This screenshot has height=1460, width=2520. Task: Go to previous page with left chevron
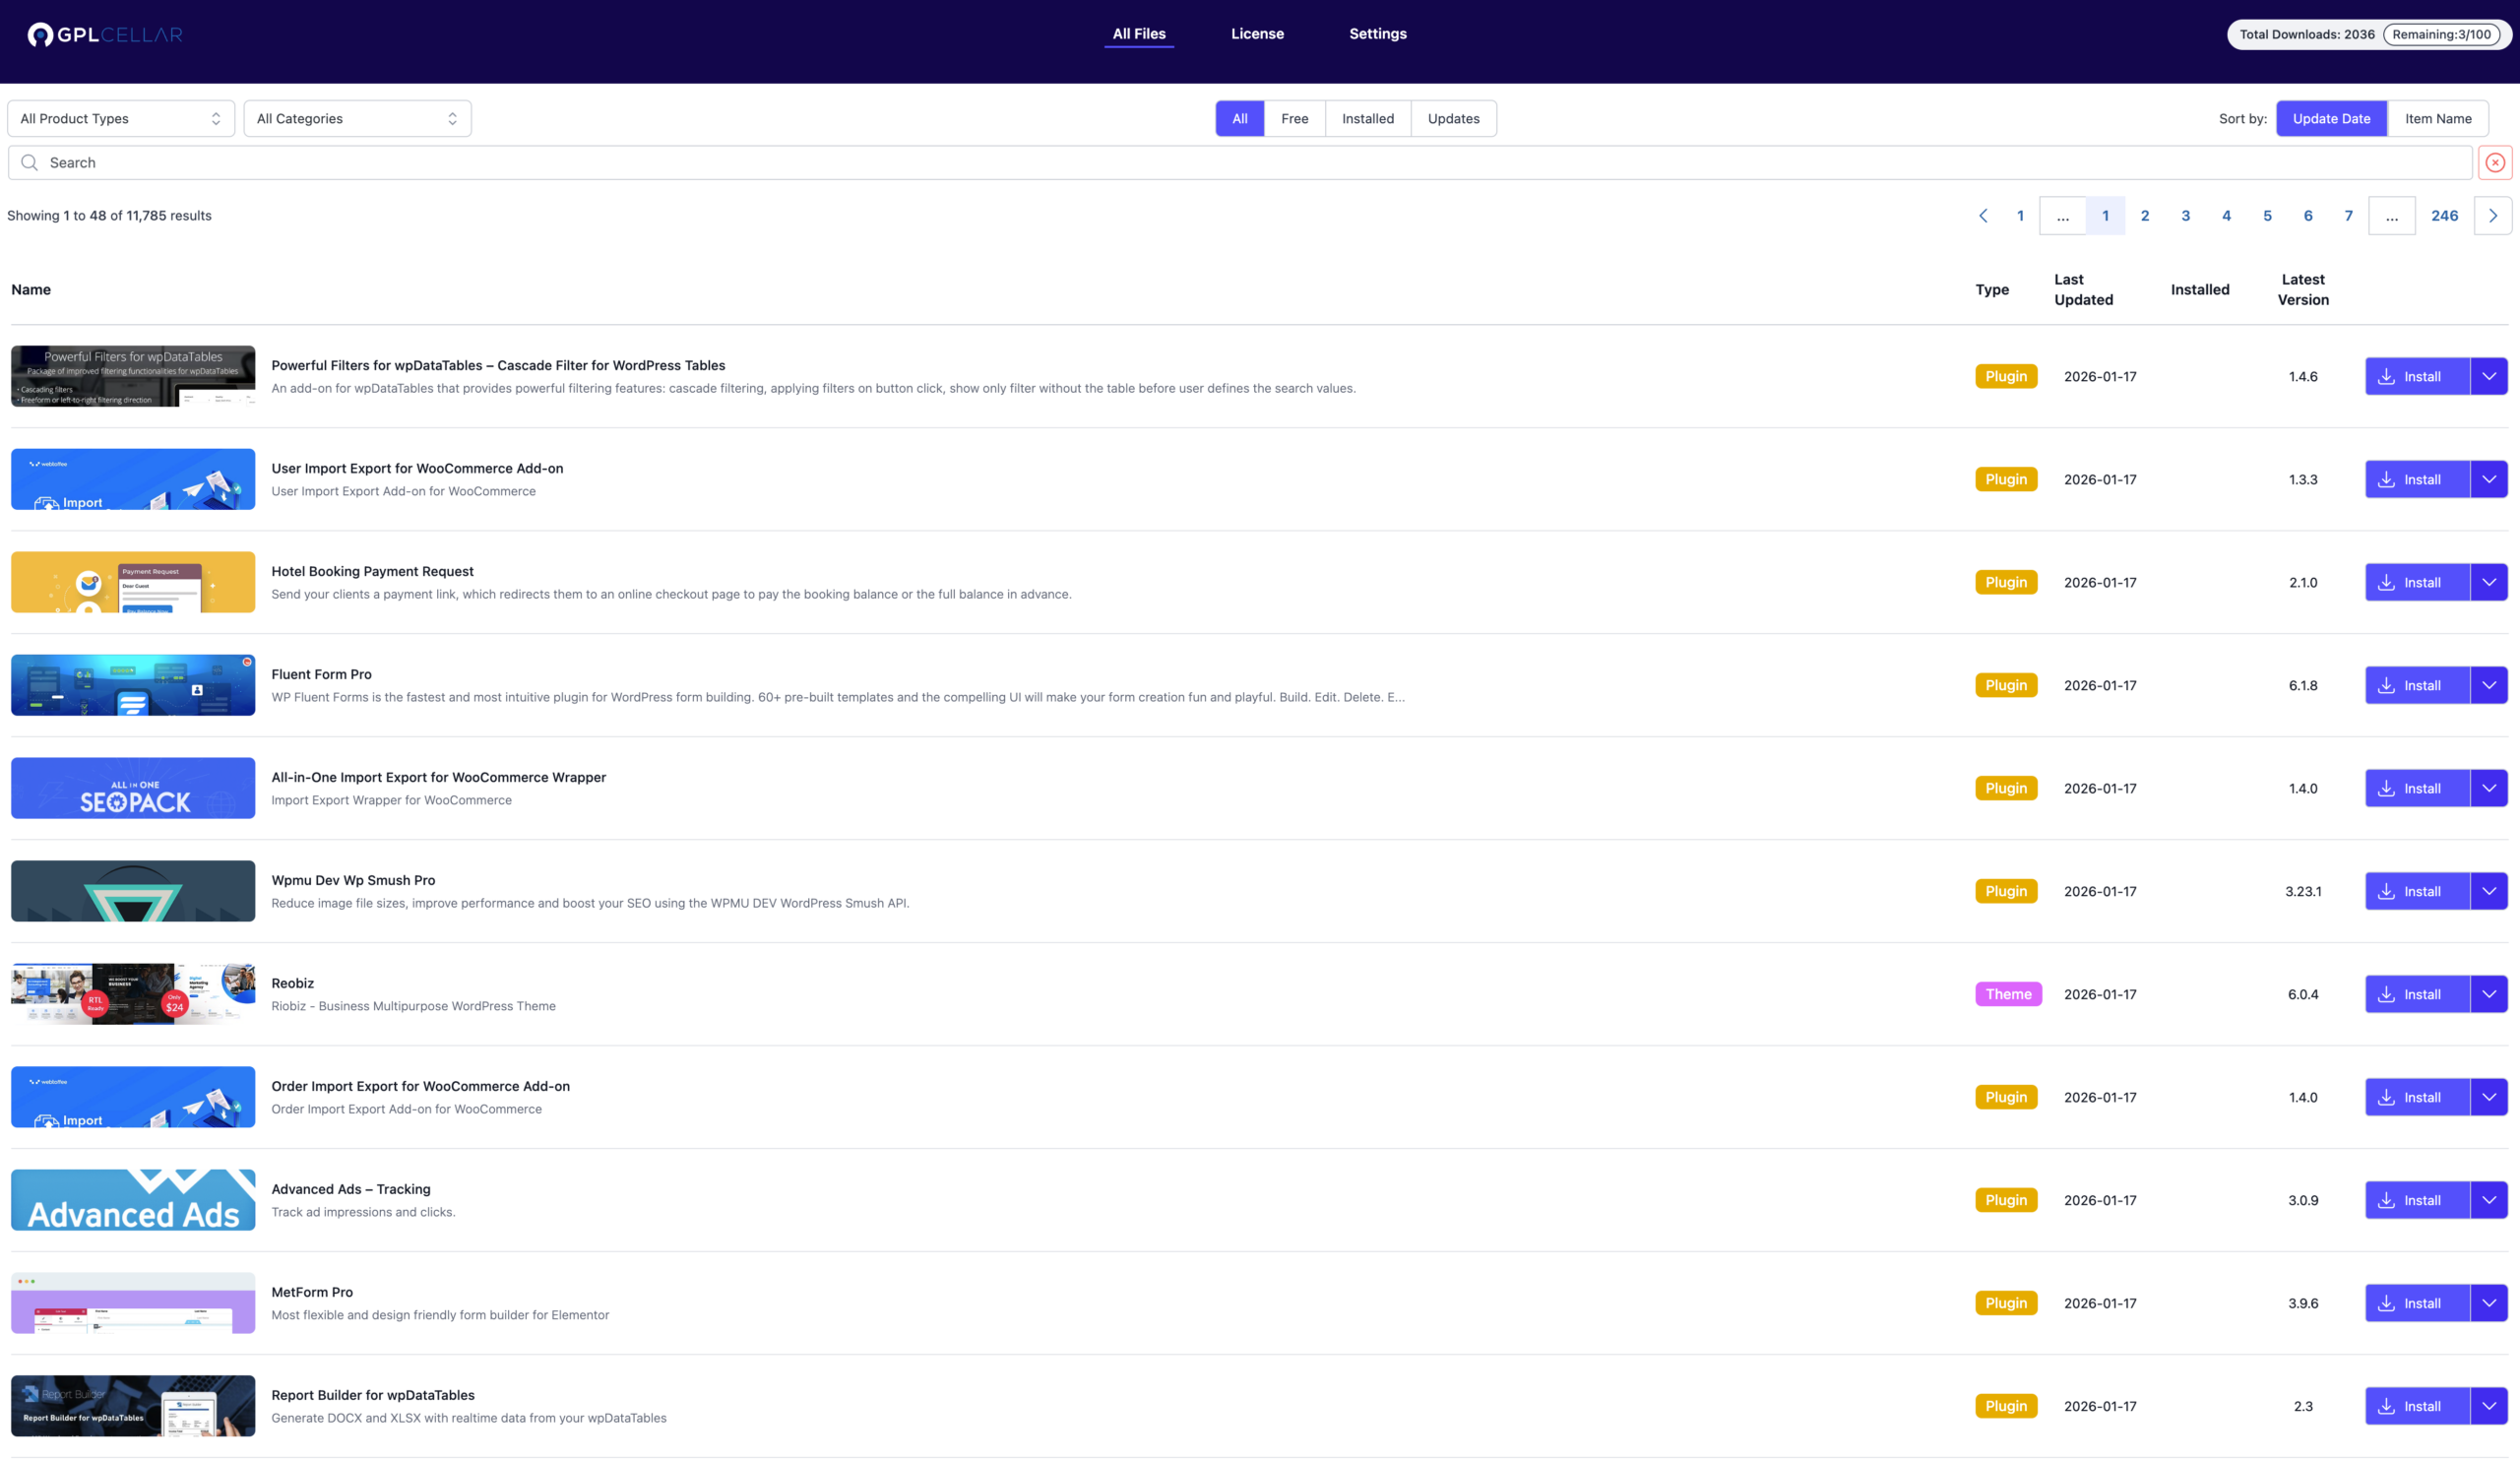(x=1983, y=216)
